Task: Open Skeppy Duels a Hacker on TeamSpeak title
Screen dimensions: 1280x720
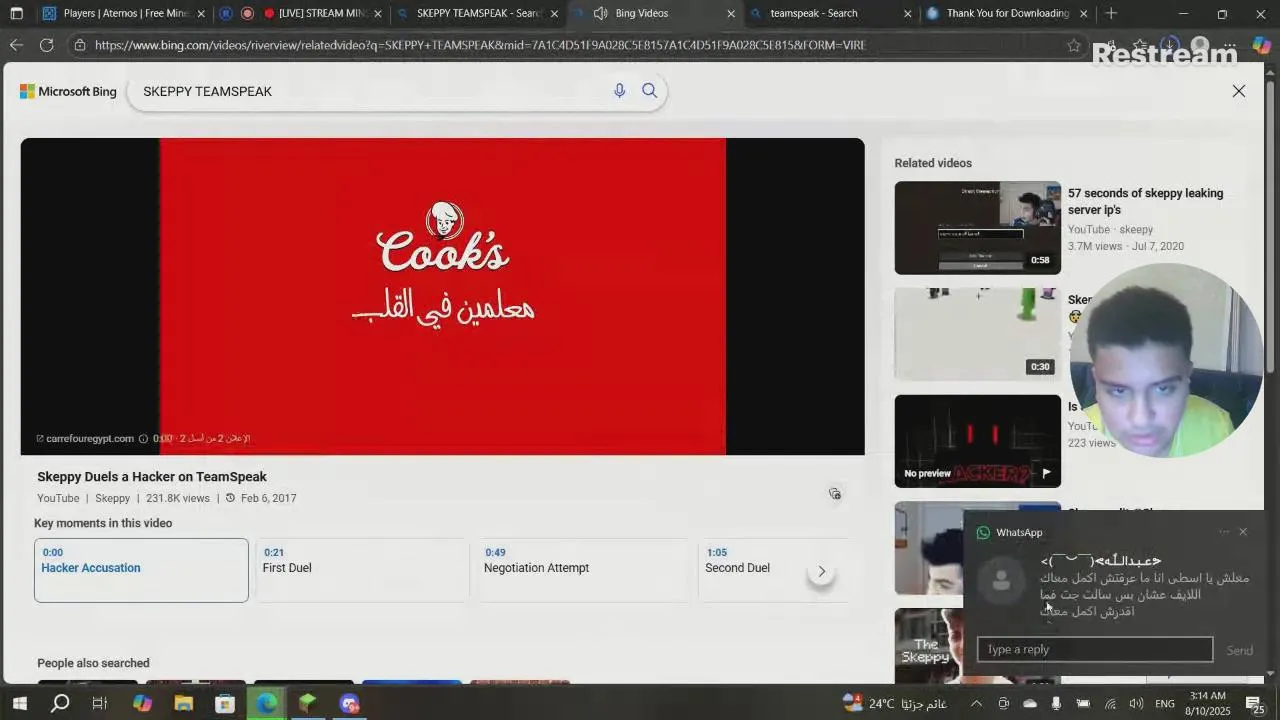Action: (x=152, y=477)
